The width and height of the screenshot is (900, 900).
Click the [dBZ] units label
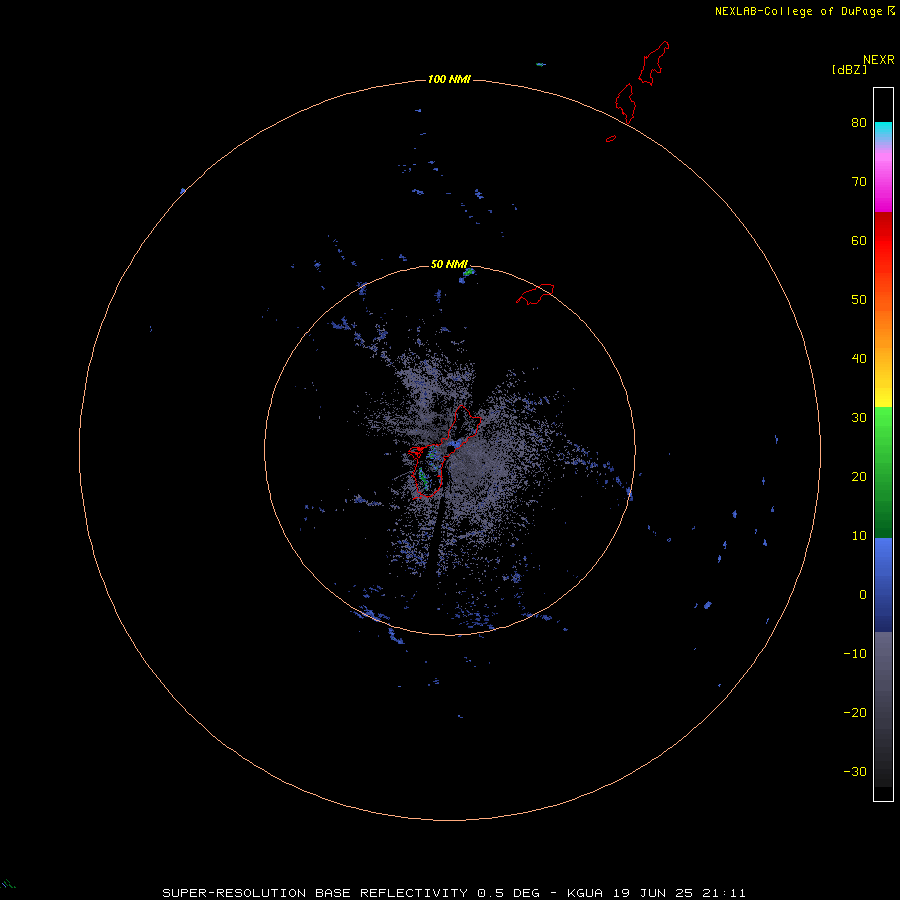(849, 69)
